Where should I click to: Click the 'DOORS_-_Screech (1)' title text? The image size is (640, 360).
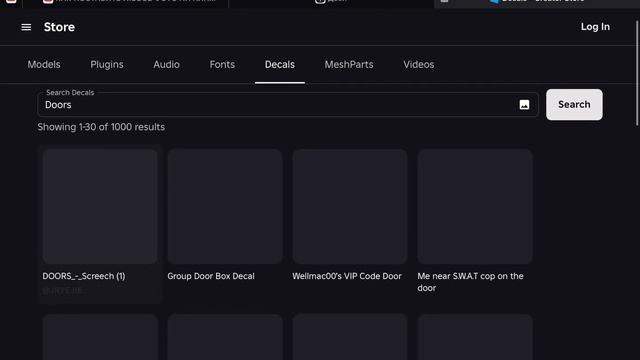click(84, 276)
